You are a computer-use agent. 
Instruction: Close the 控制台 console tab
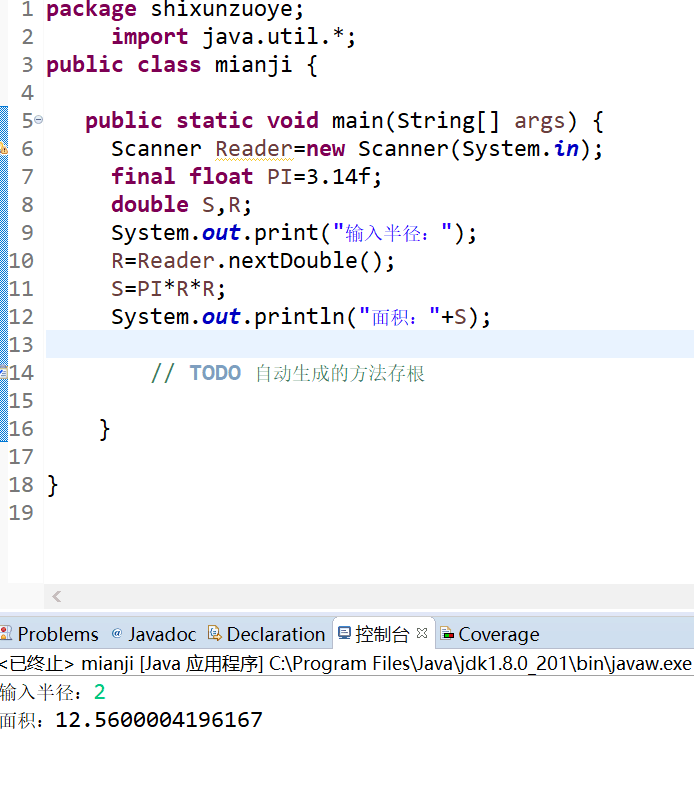click(422, 633)
